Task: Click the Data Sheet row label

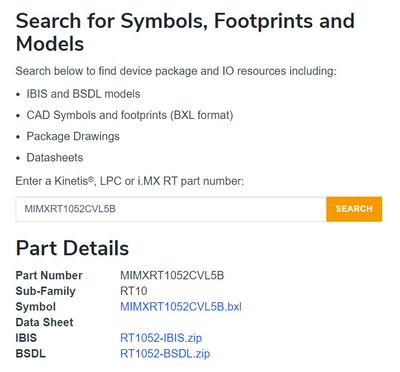Action: tap(44, 322)
